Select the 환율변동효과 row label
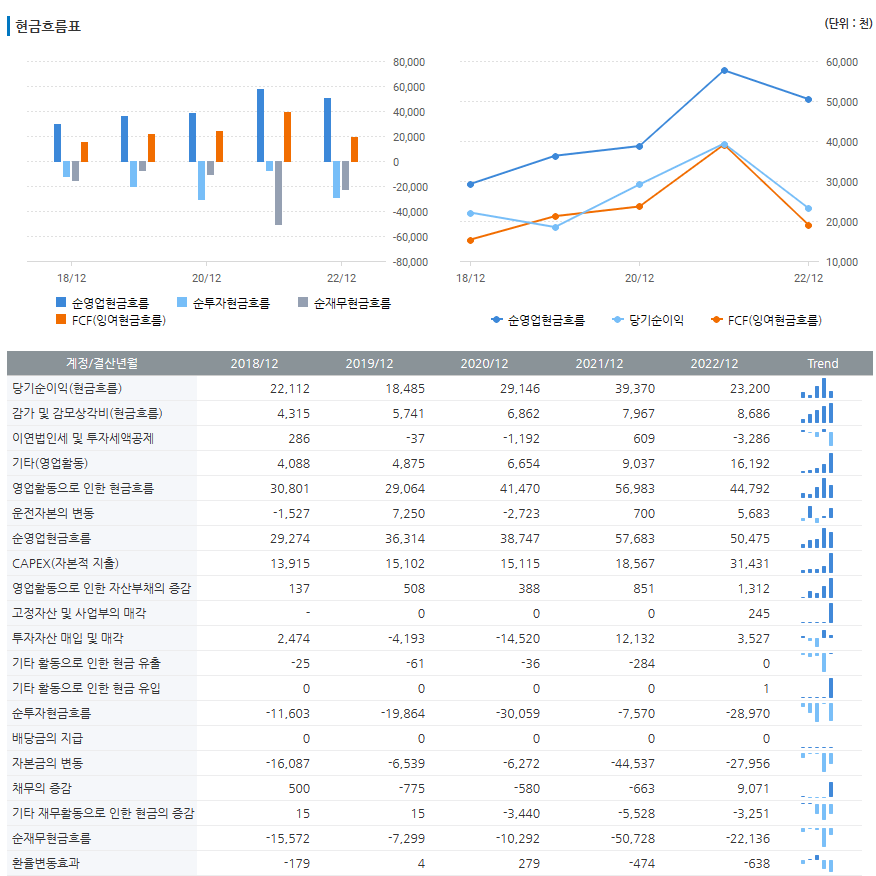This screenshot has width=876, height=876. click(x=46, y=864)
